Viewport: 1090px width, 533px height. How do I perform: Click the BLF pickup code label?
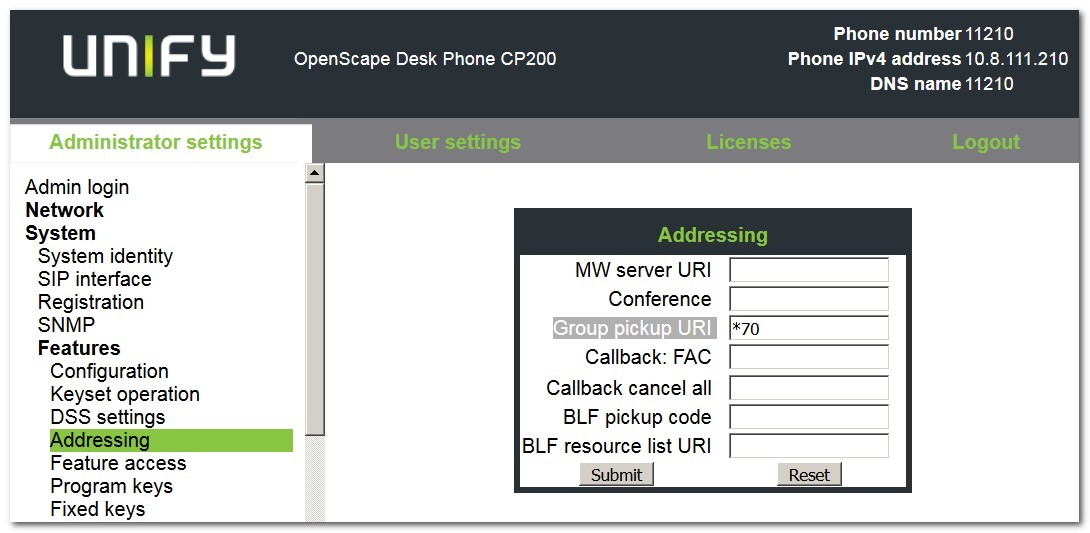pos(637,417)
